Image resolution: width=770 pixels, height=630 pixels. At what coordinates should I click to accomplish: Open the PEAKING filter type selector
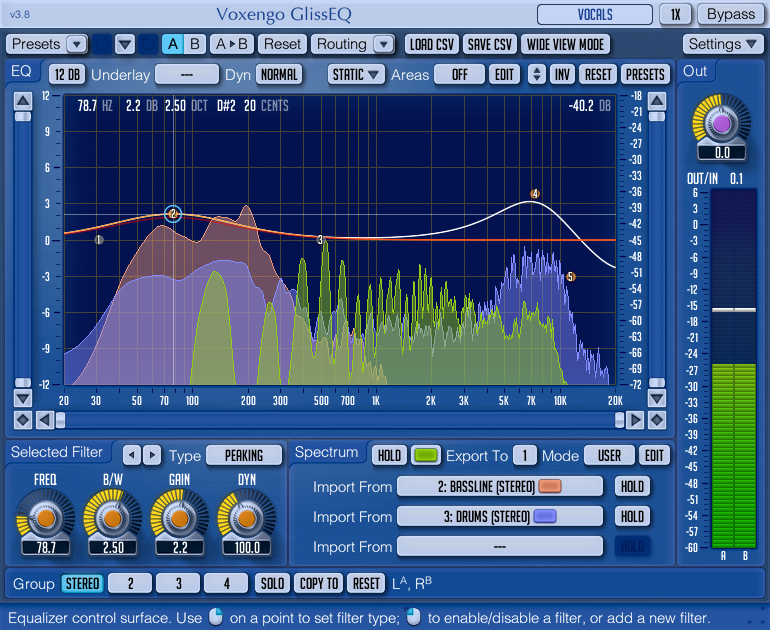click(x=244, y=455)
